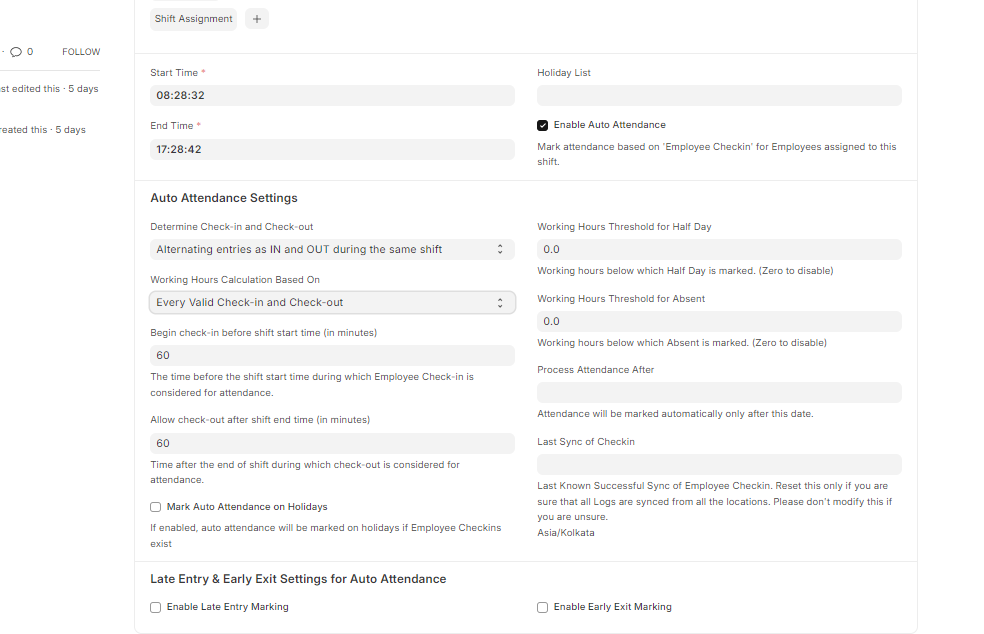Click the plus icon beside Shift Assignment

coord(257,19)
